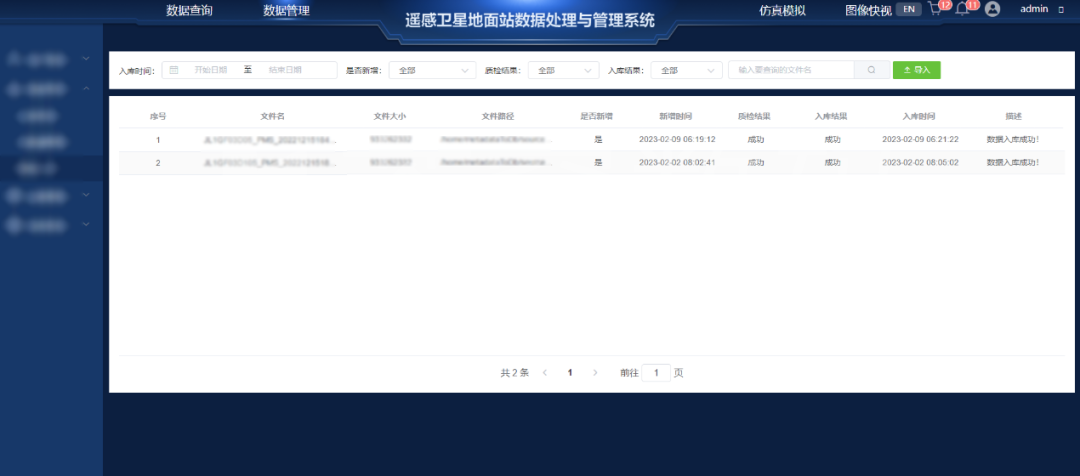This screenshot has height=476, width=1080.
Task: Open the 入库结果 dropdown
Action: point(686,70)
